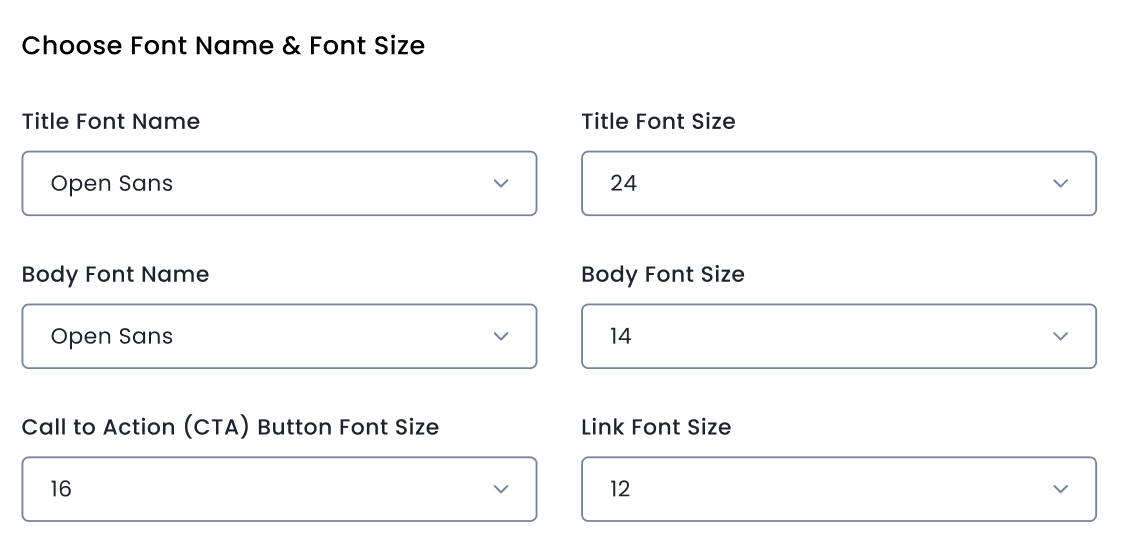1136x546 pixels.
Task: Expand the Body Font Size dropdown
Action: (838, 337)
